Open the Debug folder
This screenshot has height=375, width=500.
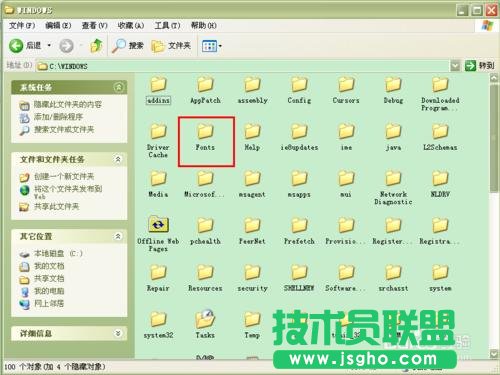pyautogui.click(x=393, y=91)
